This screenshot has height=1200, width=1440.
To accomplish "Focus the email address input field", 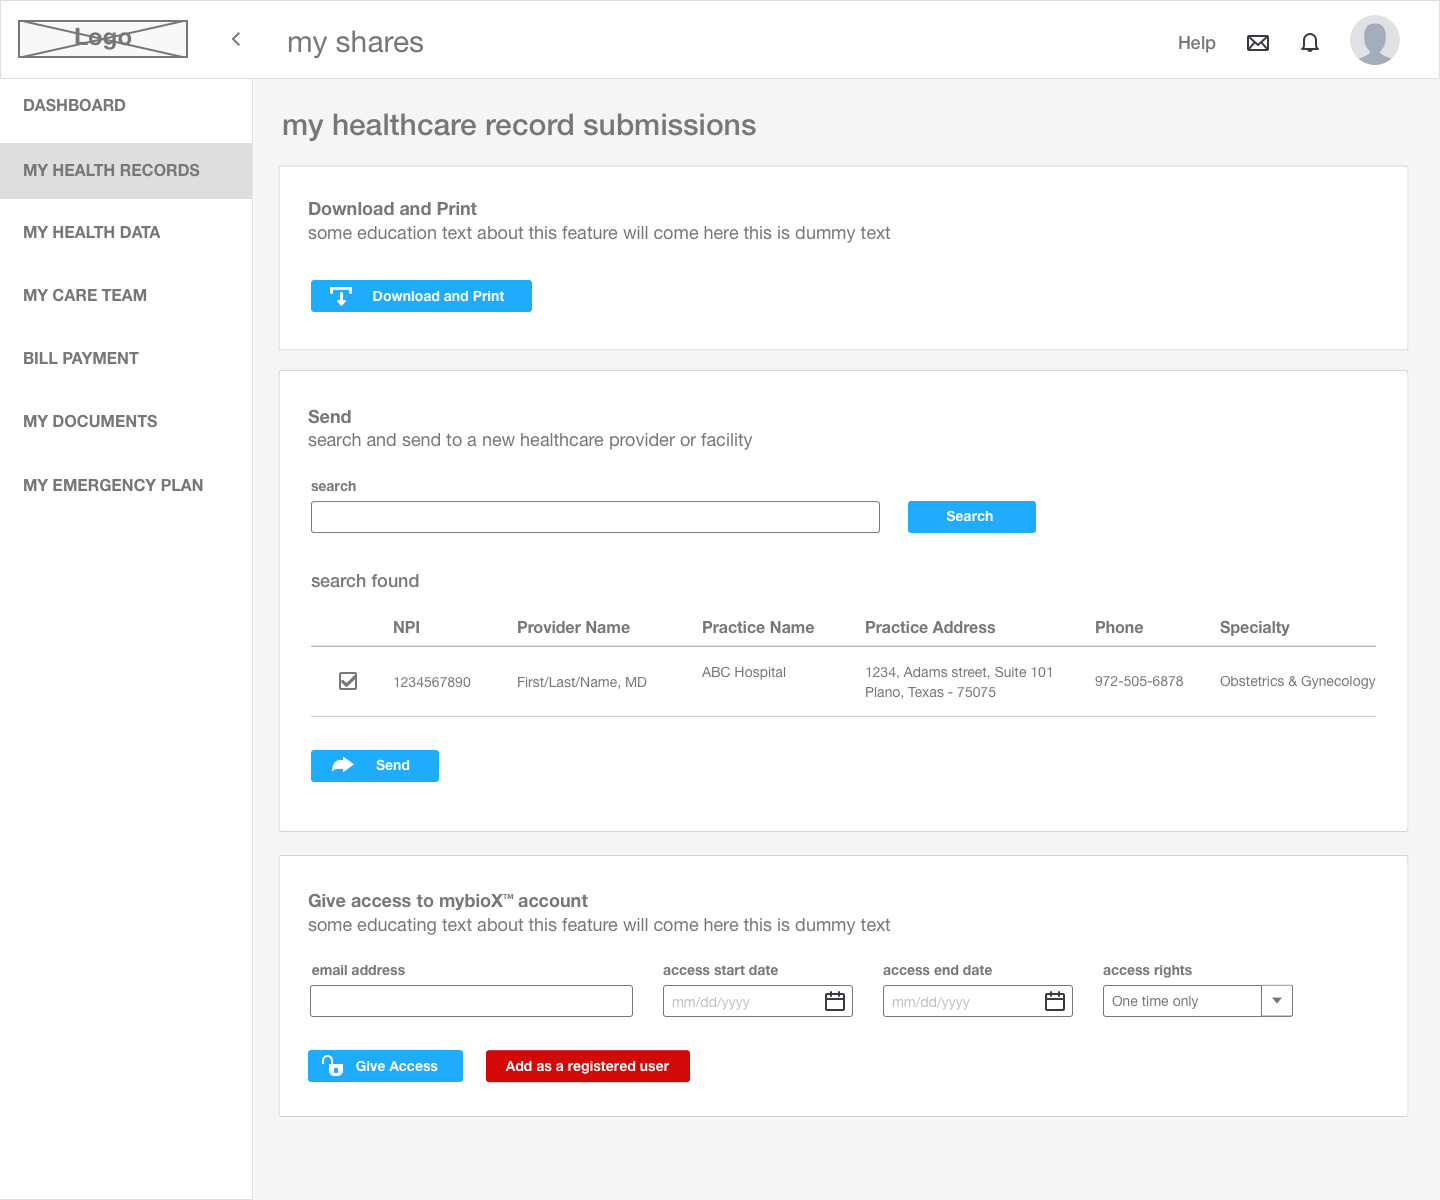I will [x=471, y=1001].
